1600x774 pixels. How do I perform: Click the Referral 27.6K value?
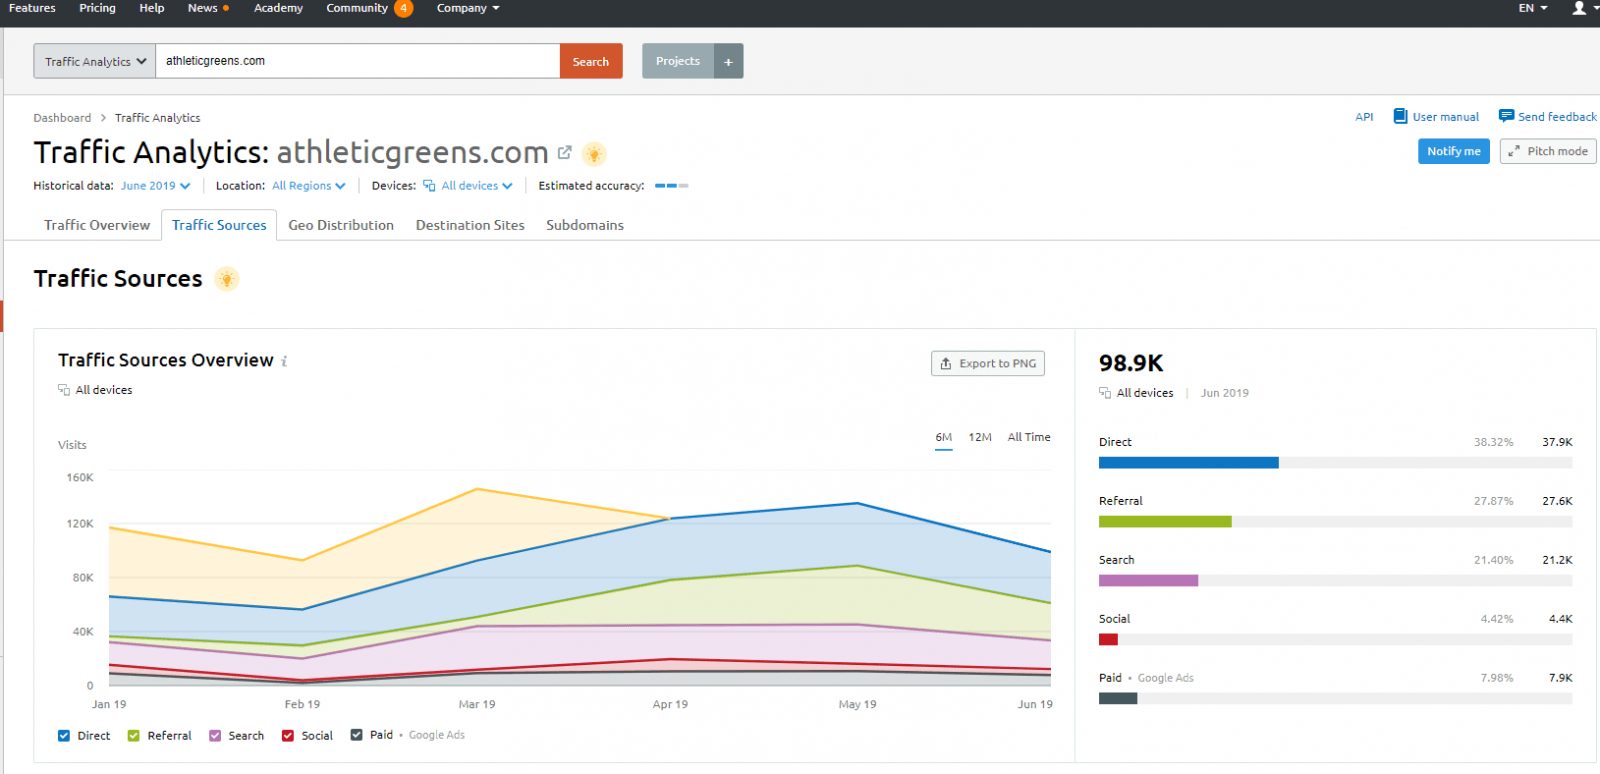pyautogui.click(x=1557, y=501)
